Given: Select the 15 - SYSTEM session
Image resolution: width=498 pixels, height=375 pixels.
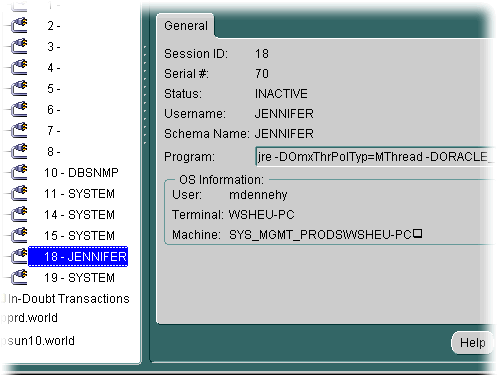Looking at the screenshot, I should point(79,236).
